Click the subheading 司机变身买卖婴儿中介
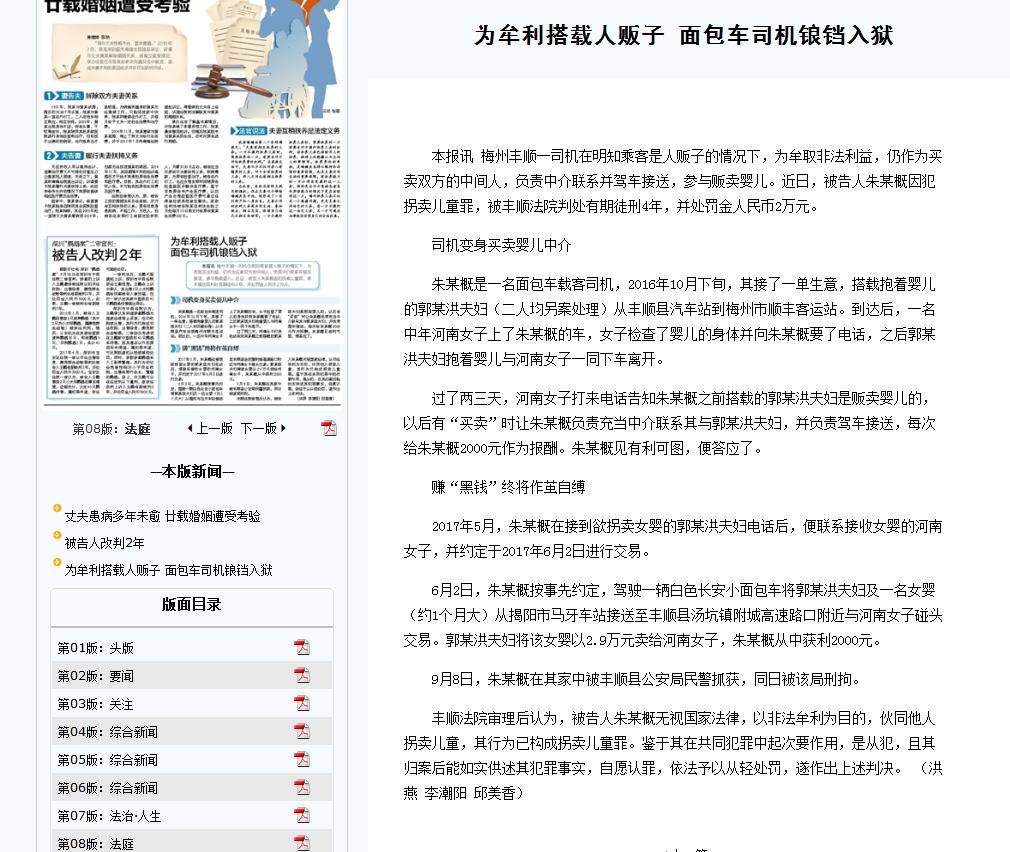This screenshot has height=852, width=1010. click(501, 245)
